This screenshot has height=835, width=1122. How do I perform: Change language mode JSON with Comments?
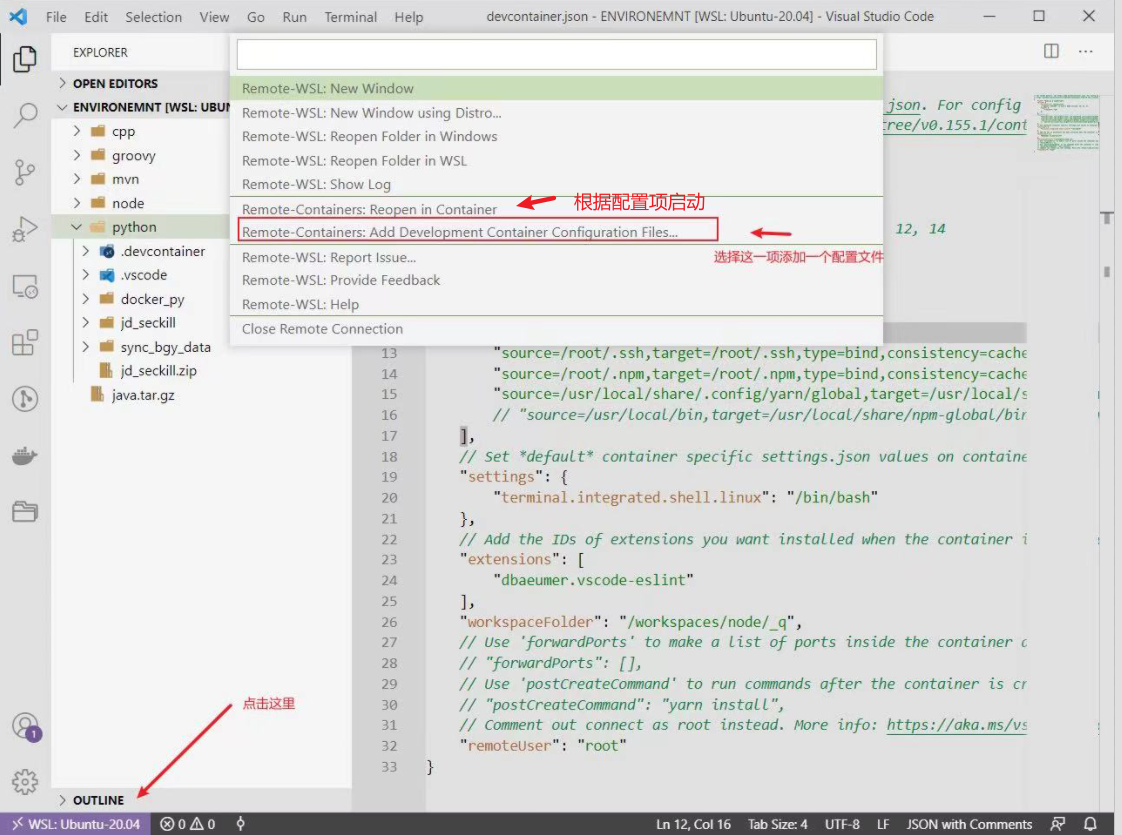click(969, 824)
